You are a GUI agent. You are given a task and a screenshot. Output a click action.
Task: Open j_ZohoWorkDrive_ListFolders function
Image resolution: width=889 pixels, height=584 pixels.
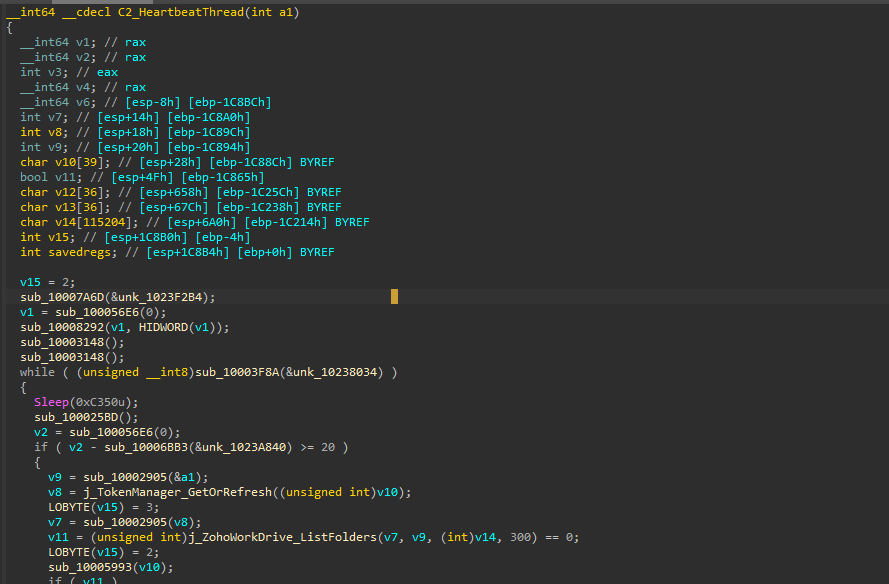282,537
